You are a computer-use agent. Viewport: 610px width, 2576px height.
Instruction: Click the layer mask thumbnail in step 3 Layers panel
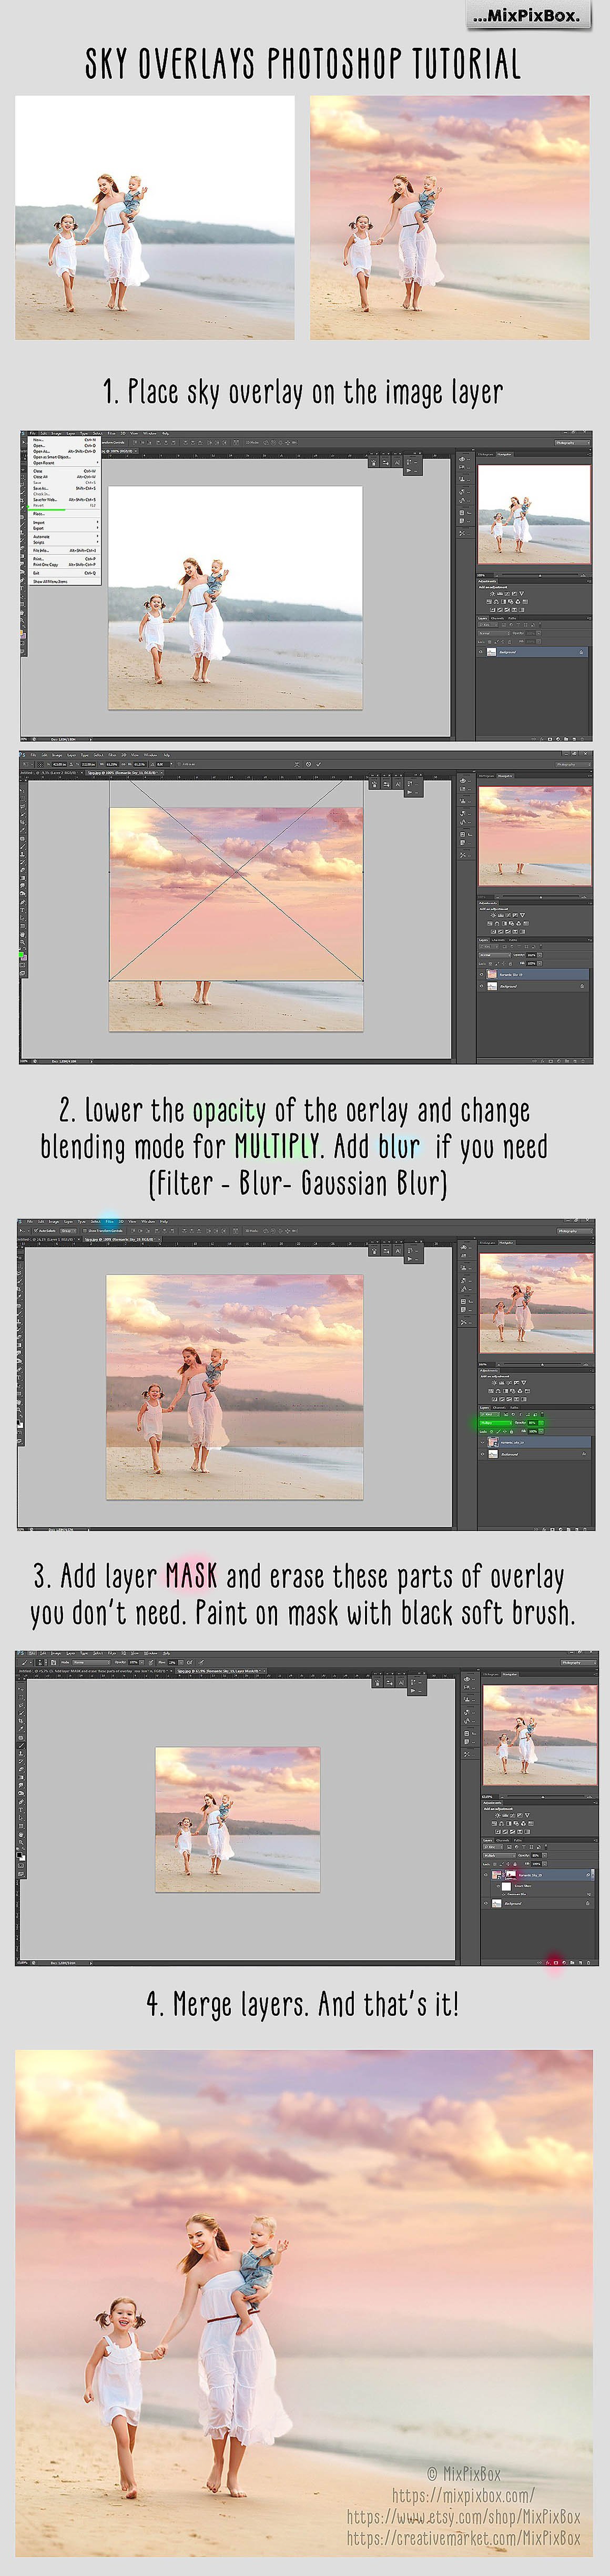point(511,1875)
